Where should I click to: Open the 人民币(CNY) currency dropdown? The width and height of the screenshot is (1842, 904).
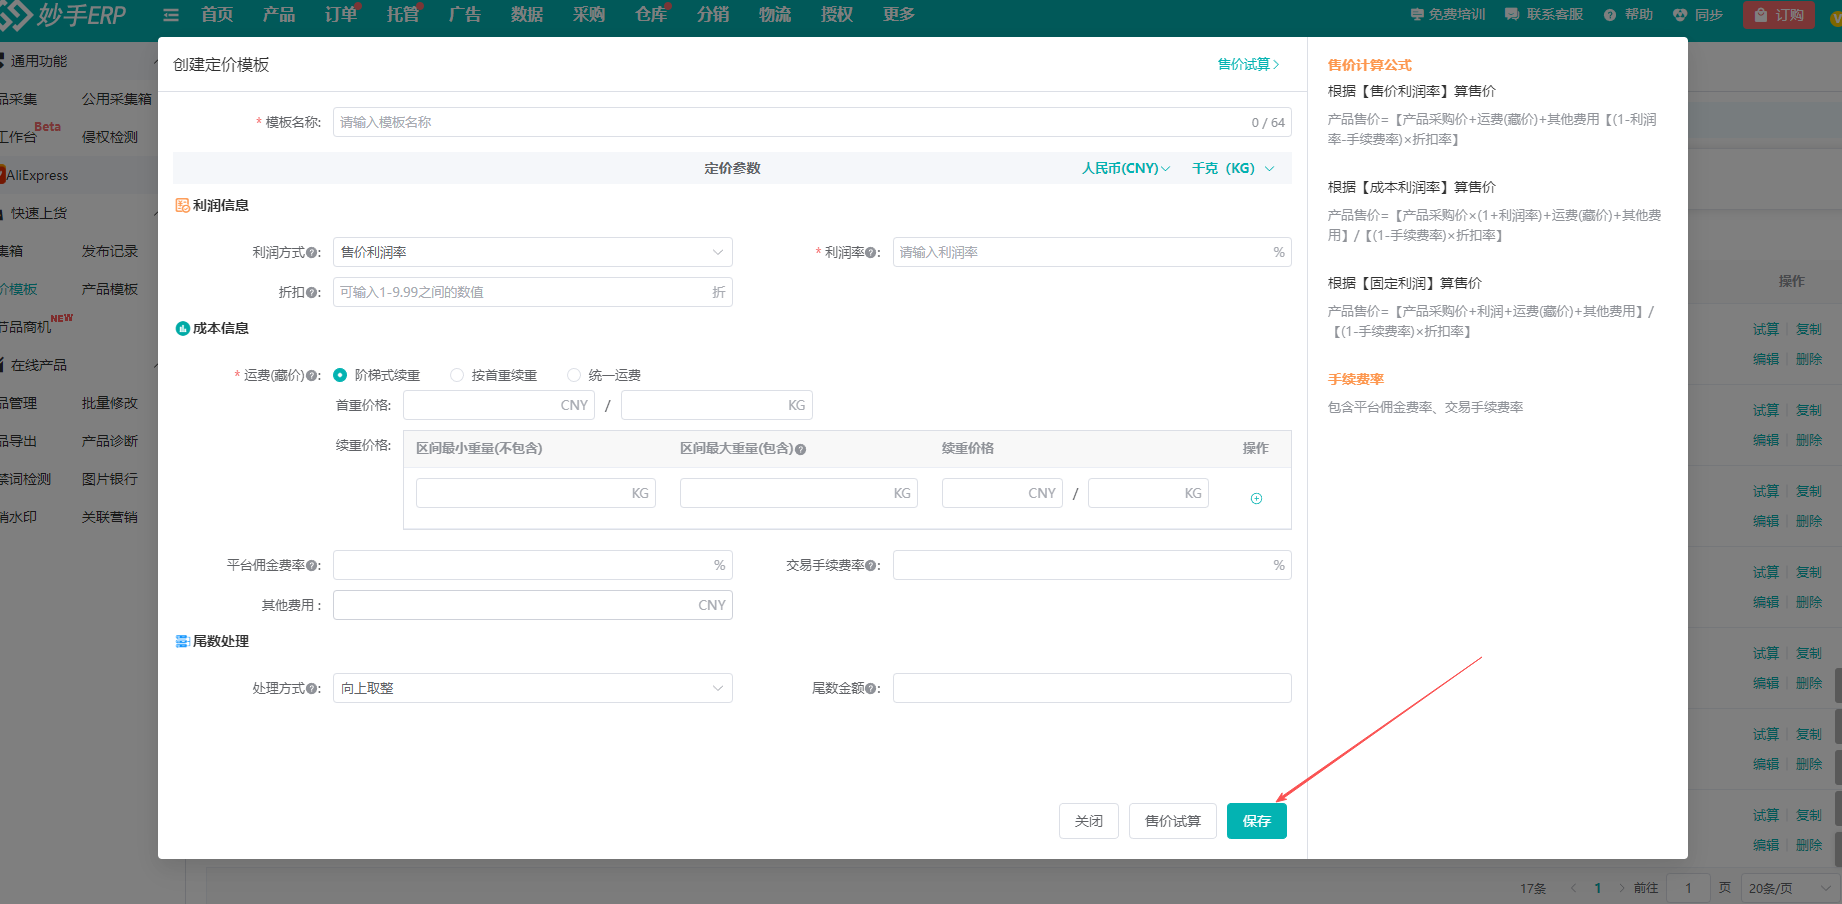tap(1125, 168)
